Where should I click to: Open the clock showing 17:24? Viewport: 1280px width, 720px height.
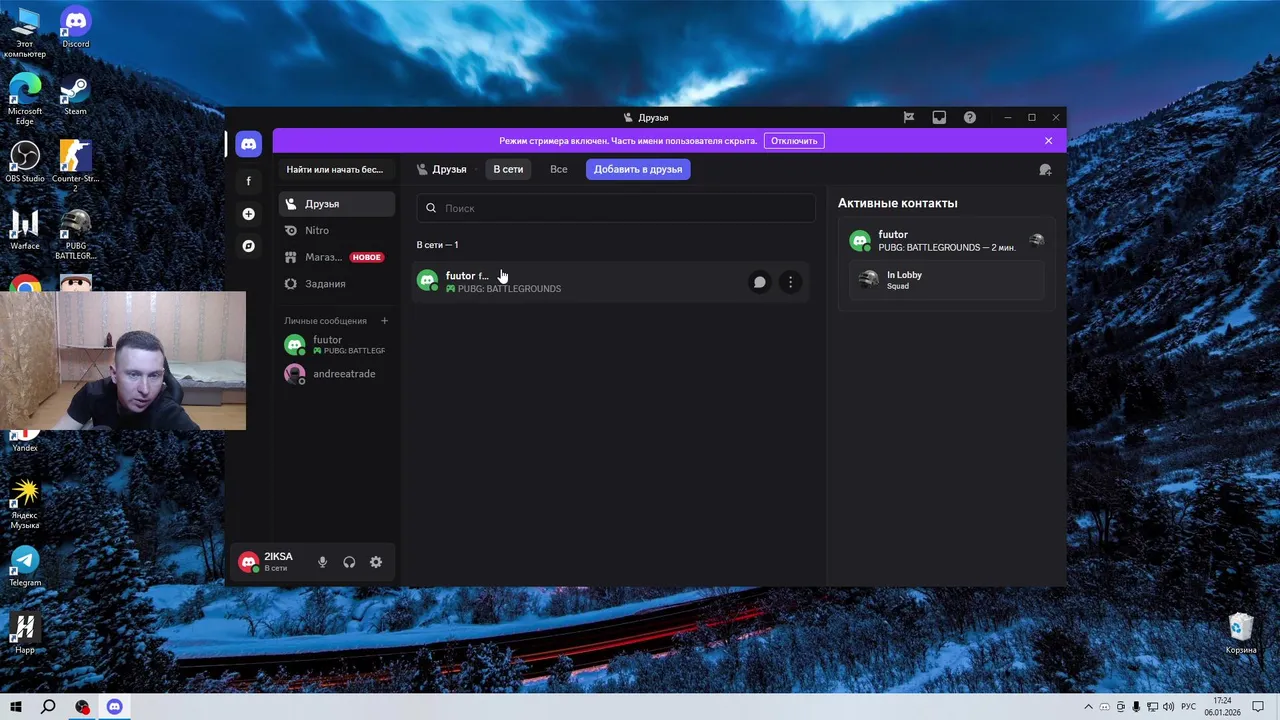coord(1222,707)
